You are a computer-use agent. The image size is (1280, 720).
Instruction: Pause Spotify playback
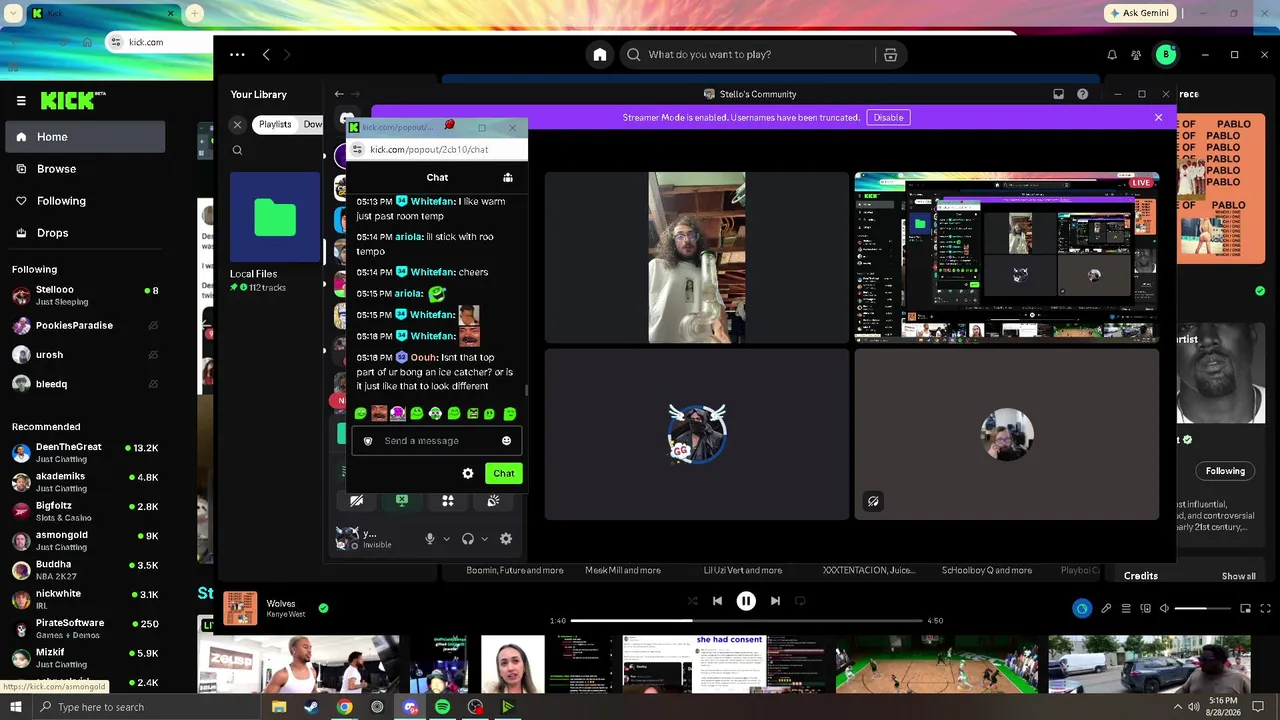click(x=746, y=601)
